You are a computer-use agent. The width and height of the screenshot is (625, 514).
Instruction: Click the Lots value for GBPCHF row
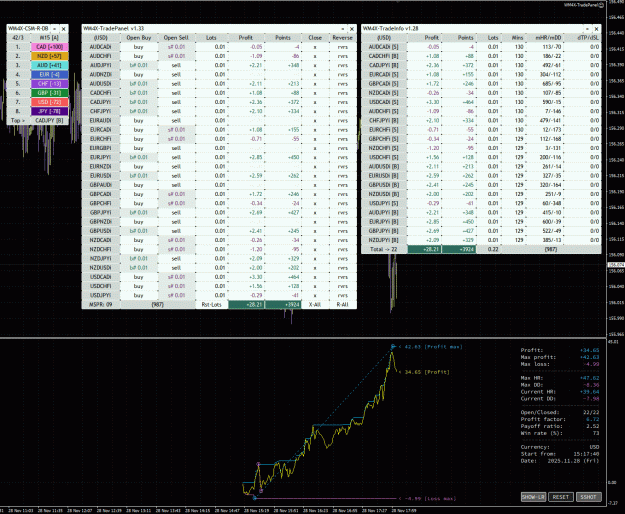[212, 203]
